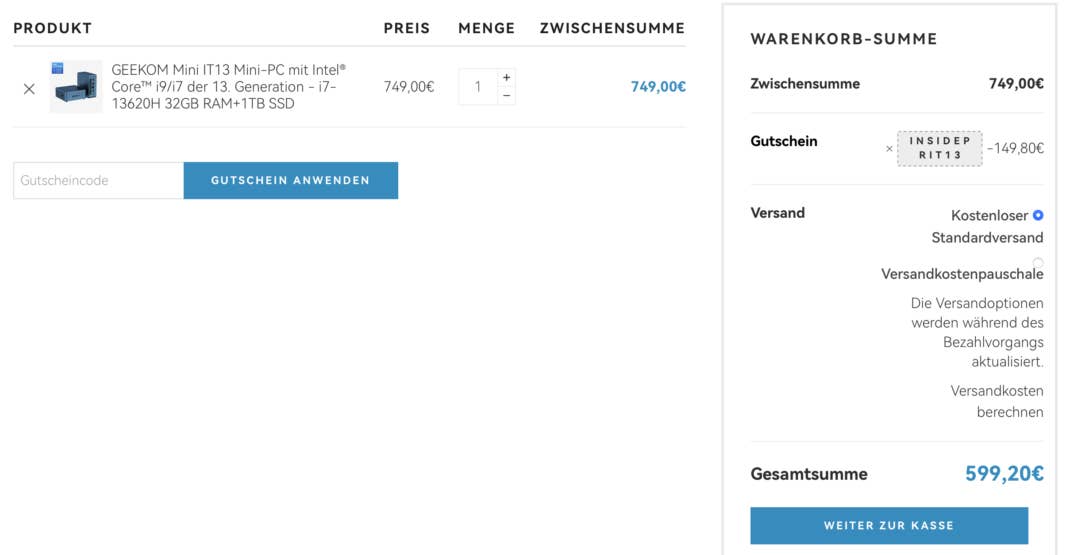Click the INSIDEPRIT13 coupon code tag

pos(940,148)
